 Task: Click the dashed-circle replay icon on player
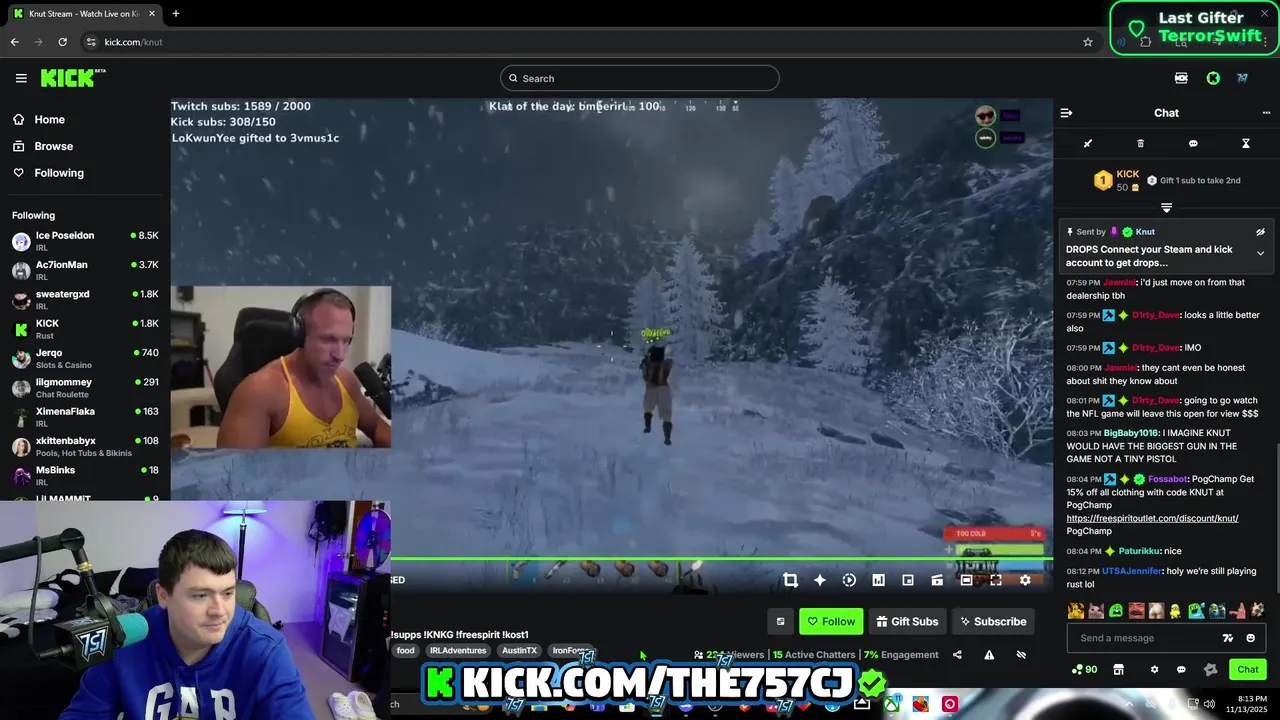click(x=849, y=580)
